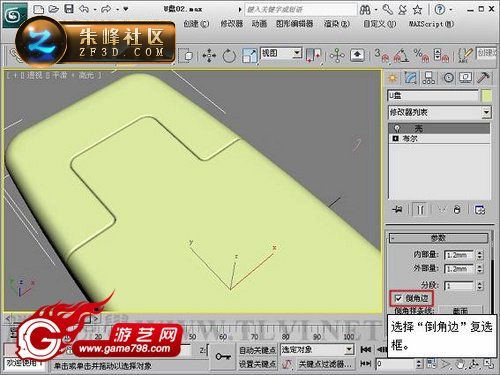Open the Utilities hammer panel

pos(483,78)
